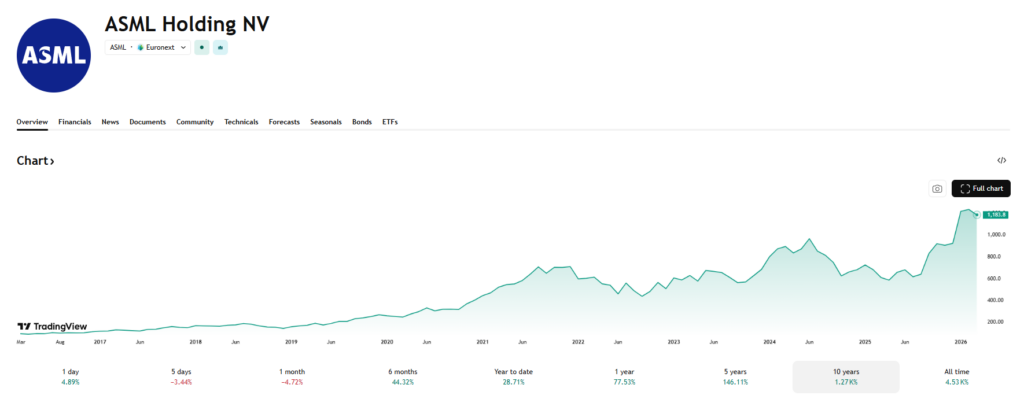1024x403 pixels.
Task: Switch chart to 6 months range
Action: pyautogui.click(x=404, y=377)
